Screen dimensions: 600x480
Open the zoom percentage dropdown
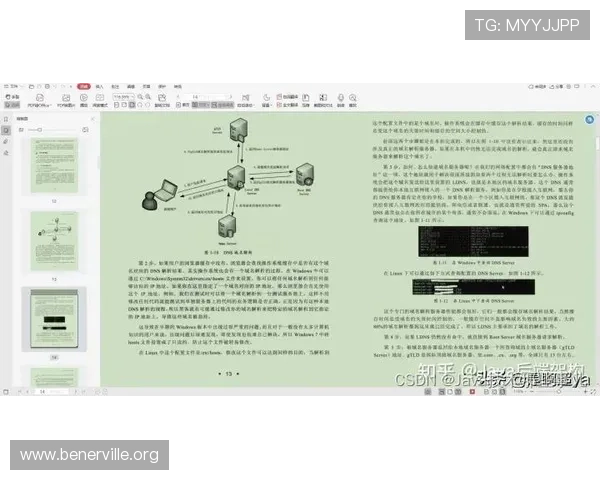pos(132,97)
